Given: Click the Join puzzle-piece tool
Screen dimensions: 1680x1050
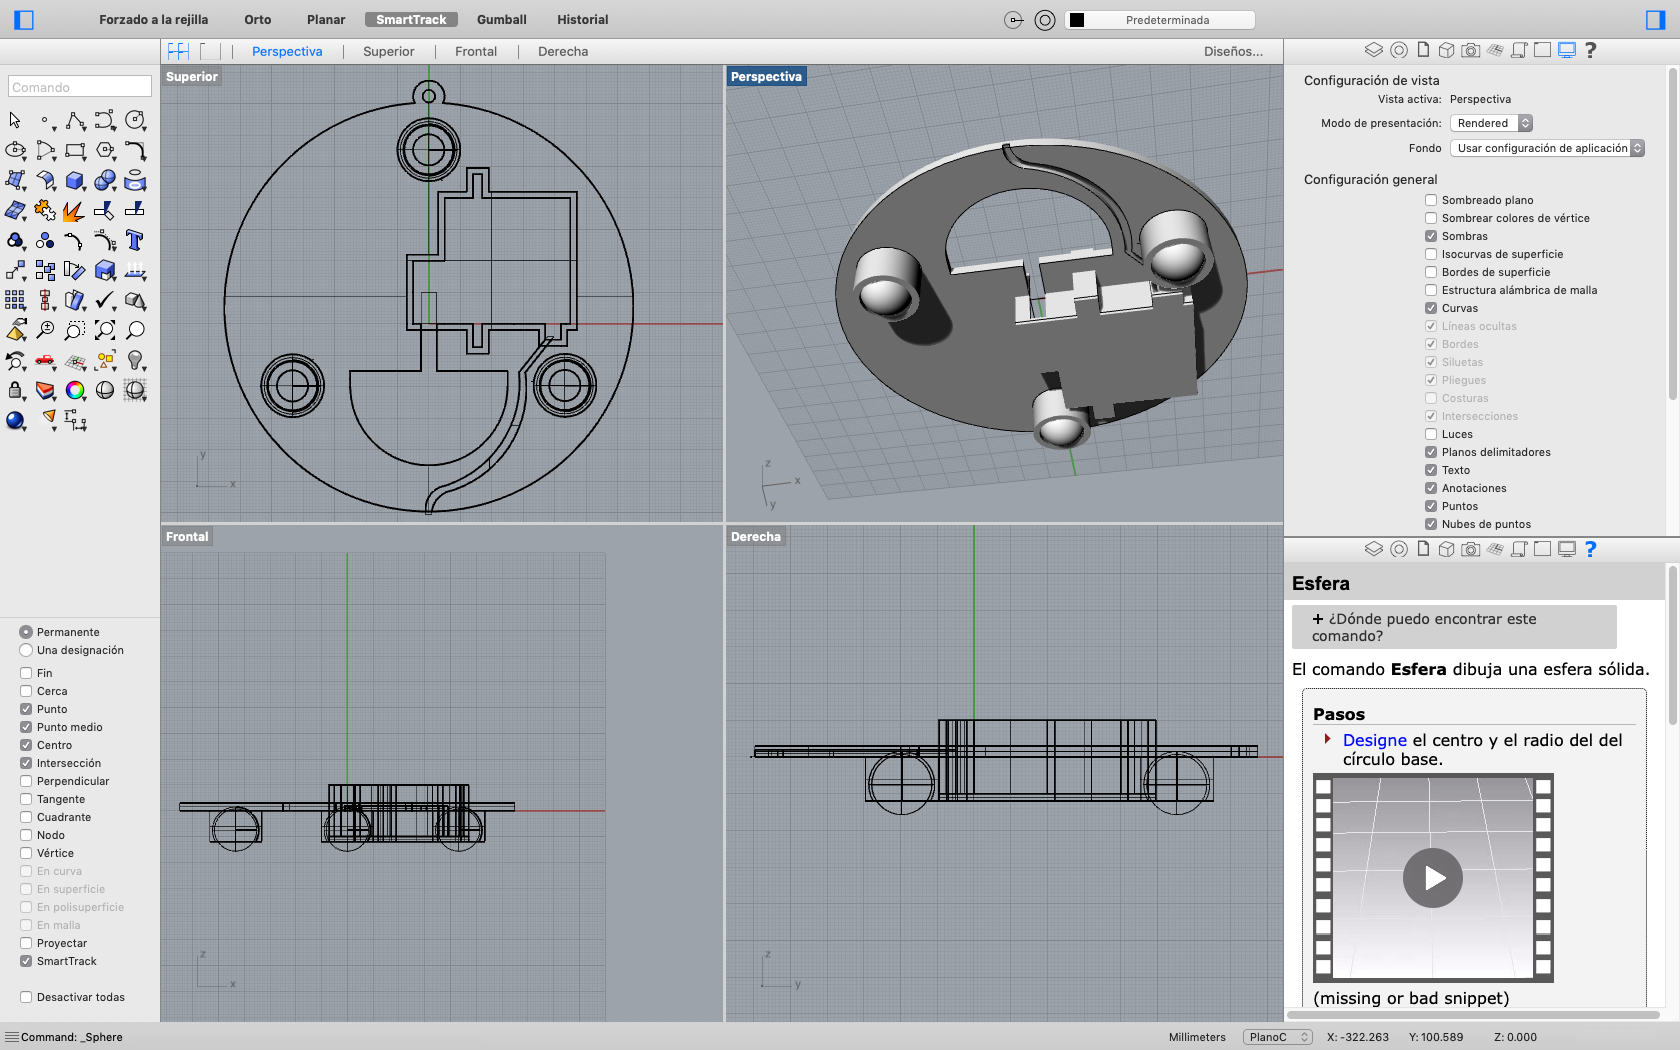Looking at the screenshot, I should click(x=45, y=210).
